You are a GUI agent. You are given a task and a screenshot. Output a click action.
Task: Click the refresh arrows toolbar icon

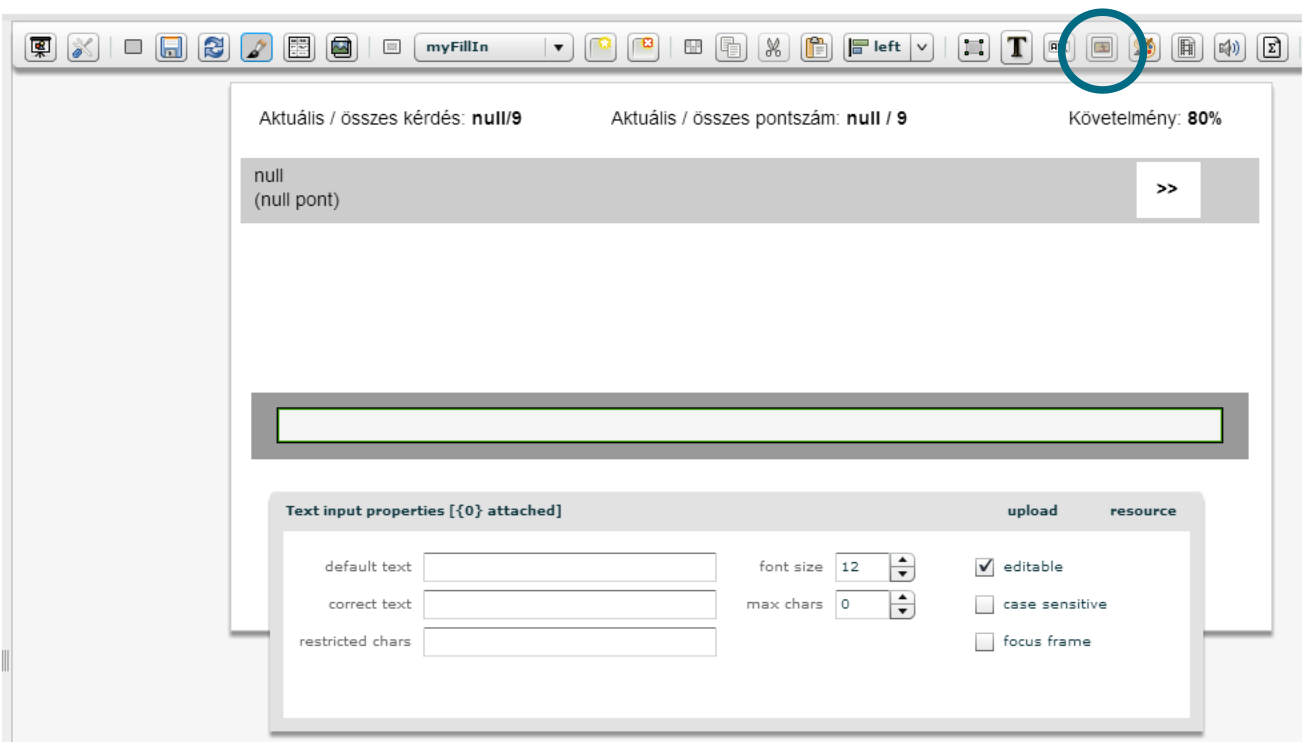pos(213,47)
